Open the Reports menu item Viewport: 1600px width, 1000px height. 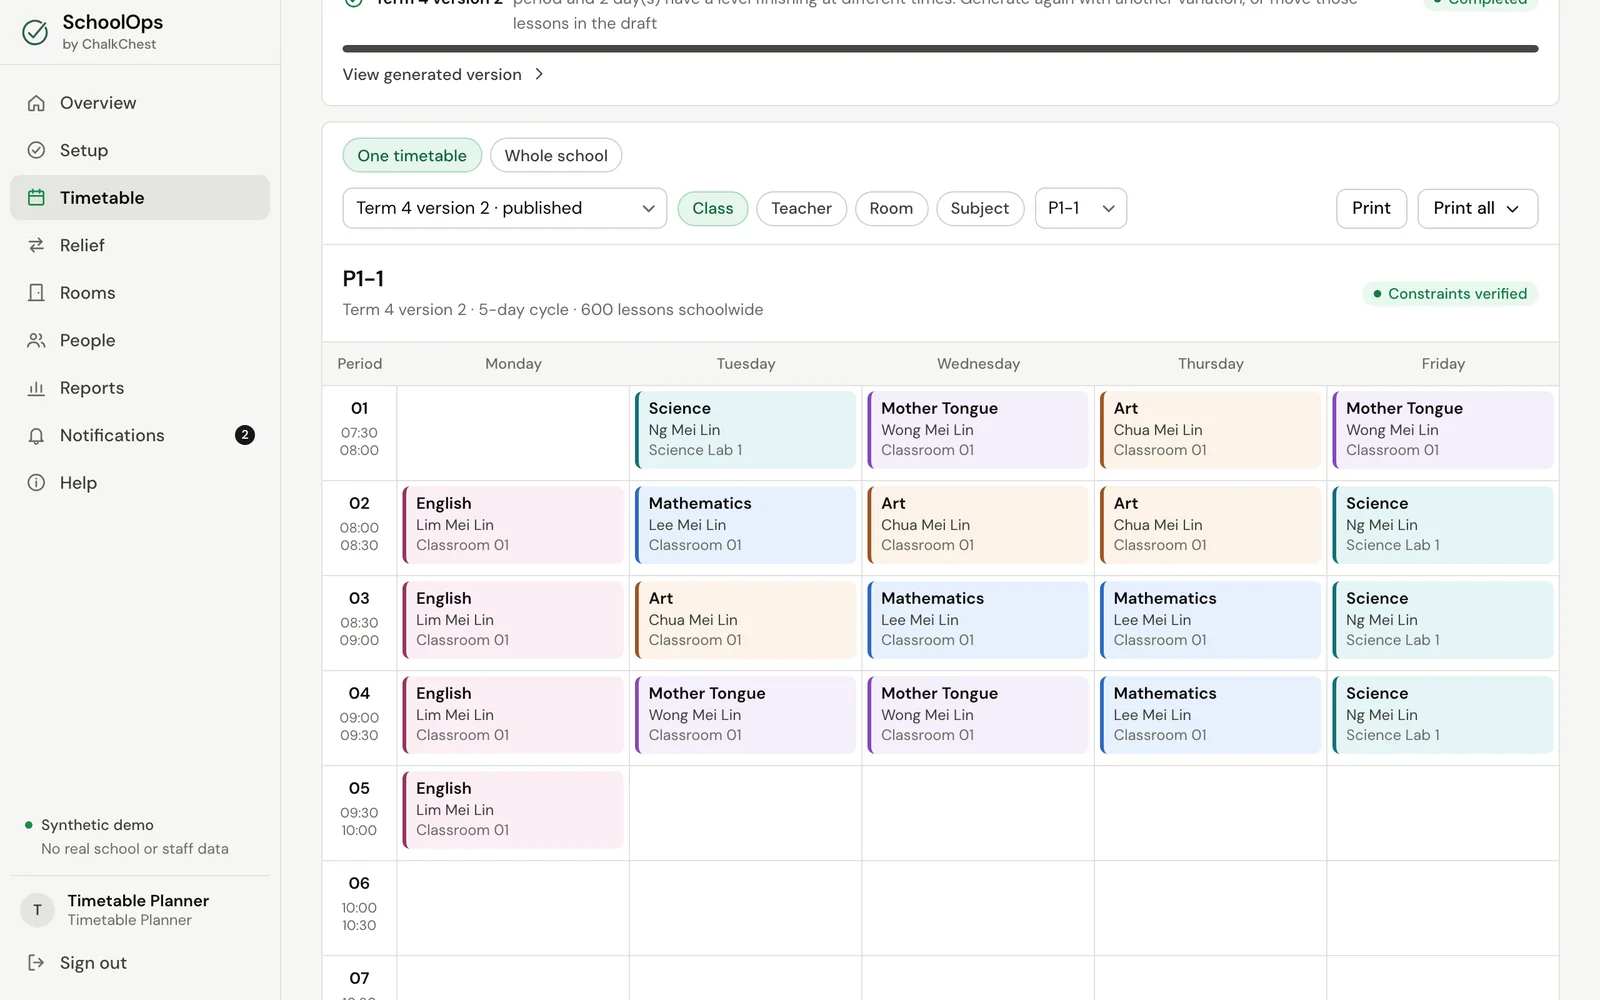[140, 388]
